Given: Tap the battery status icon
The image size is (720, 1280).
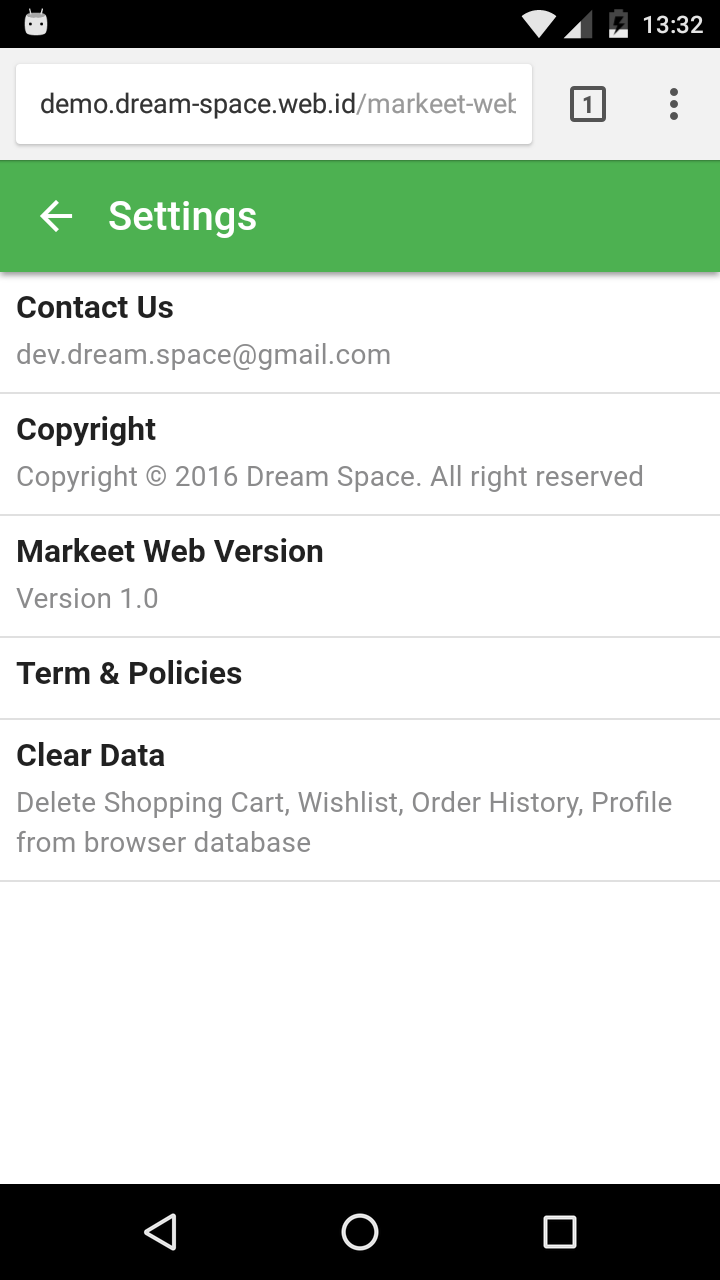Looking at the screenshot, I should [x=618, y=24].
